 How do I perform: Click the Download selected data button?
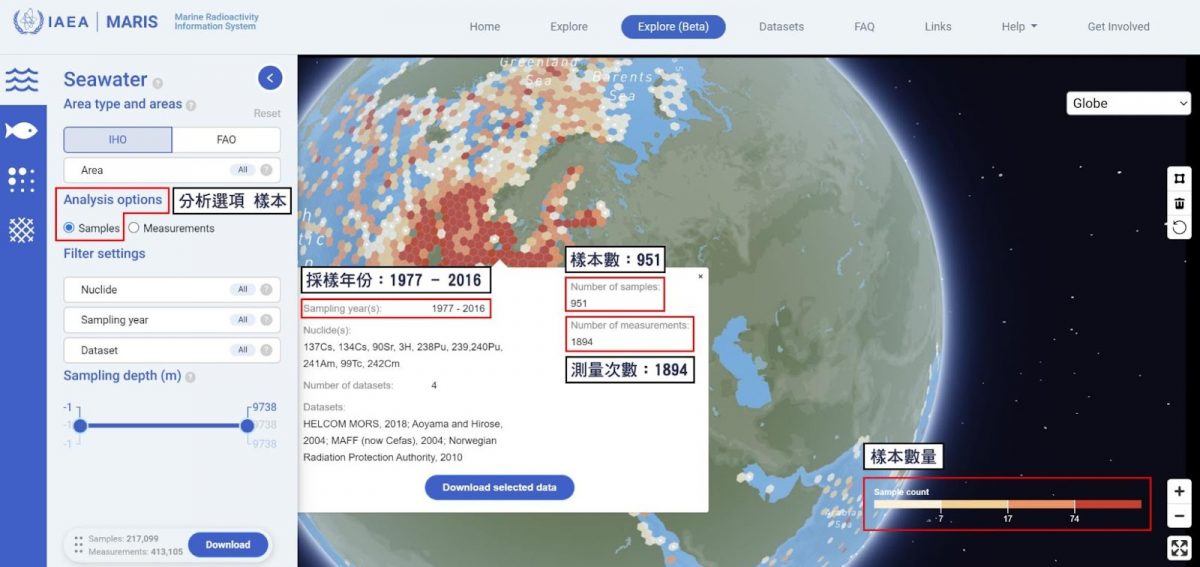point(499,487)
